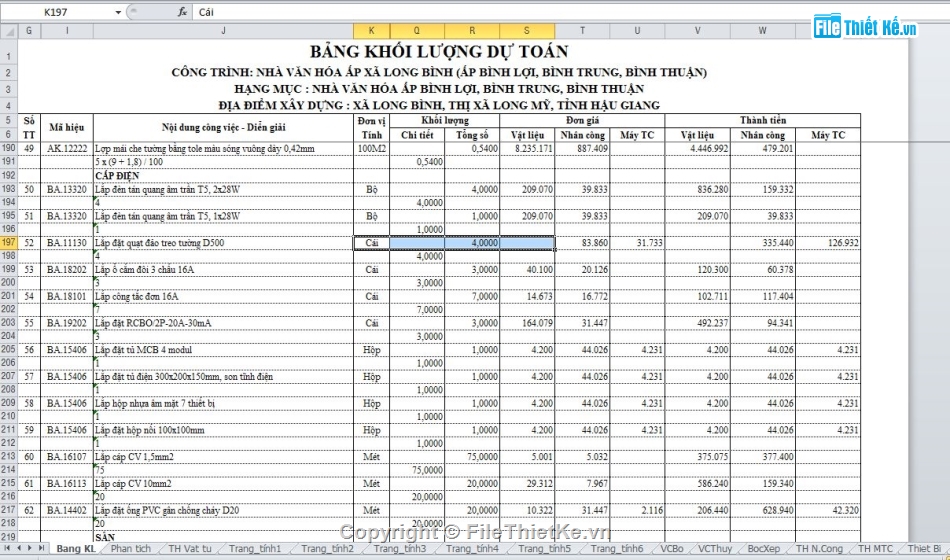Click the code cell BA.11130
Screen dimensions: 950x560
click(x=67, y=242)
